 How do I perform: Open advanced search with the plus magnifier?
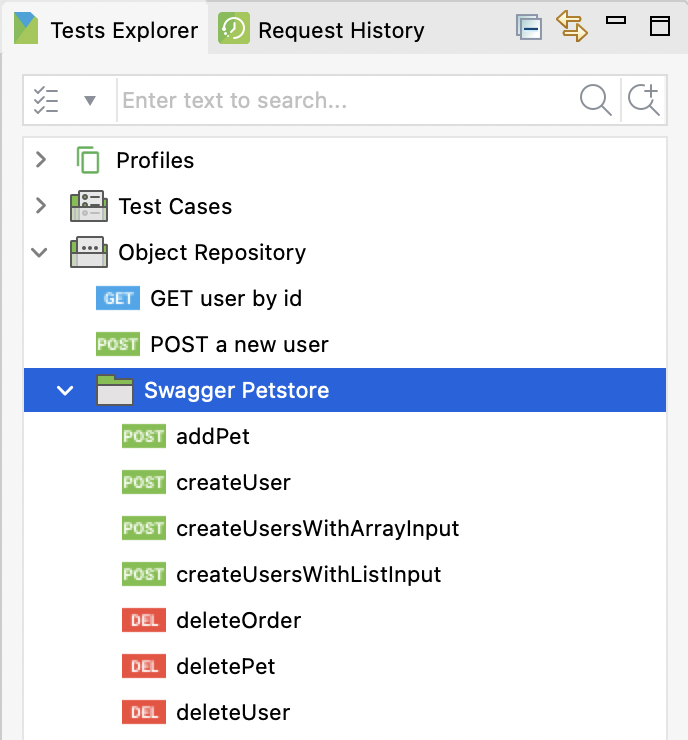(643, 100)
